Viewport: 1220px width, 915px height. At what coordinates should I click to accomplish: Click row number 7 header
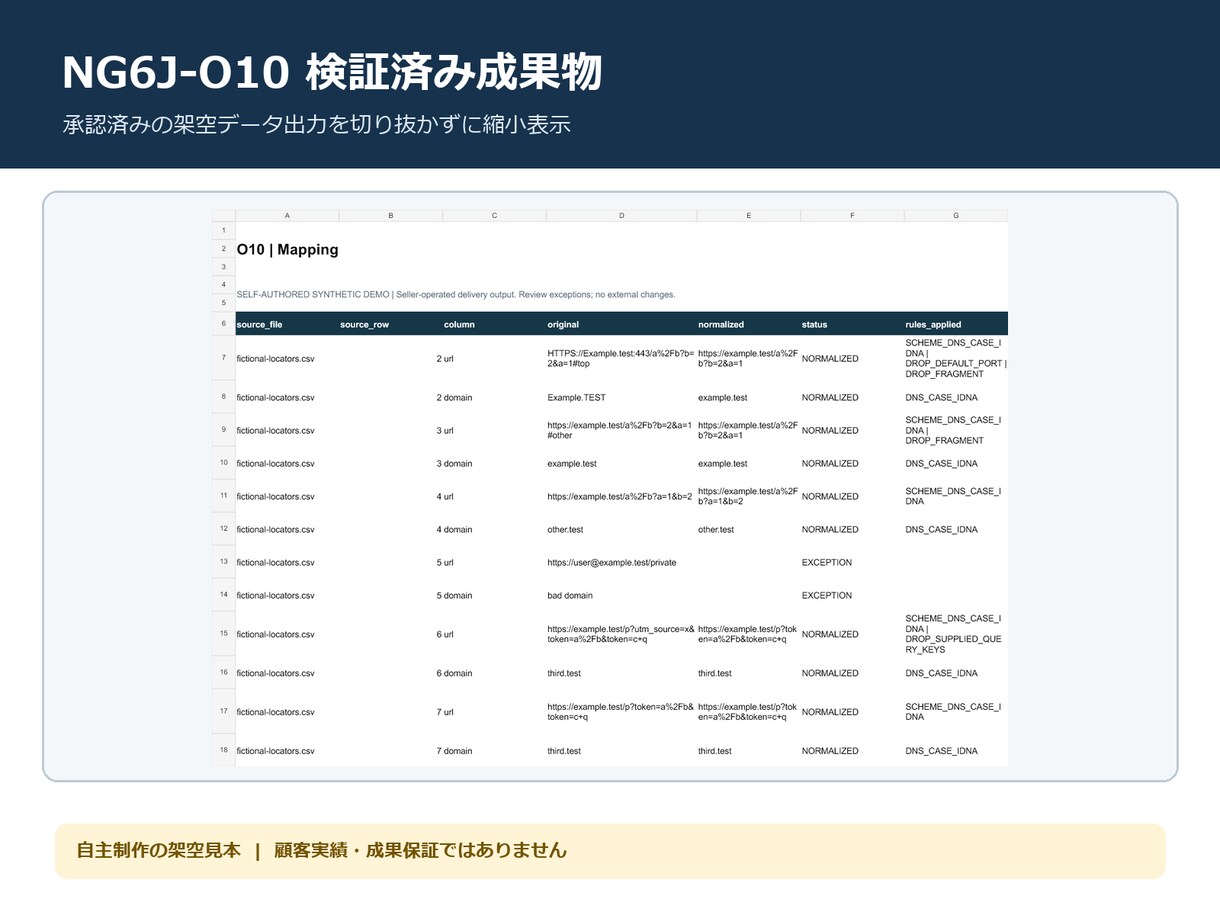tap(224, 358)
